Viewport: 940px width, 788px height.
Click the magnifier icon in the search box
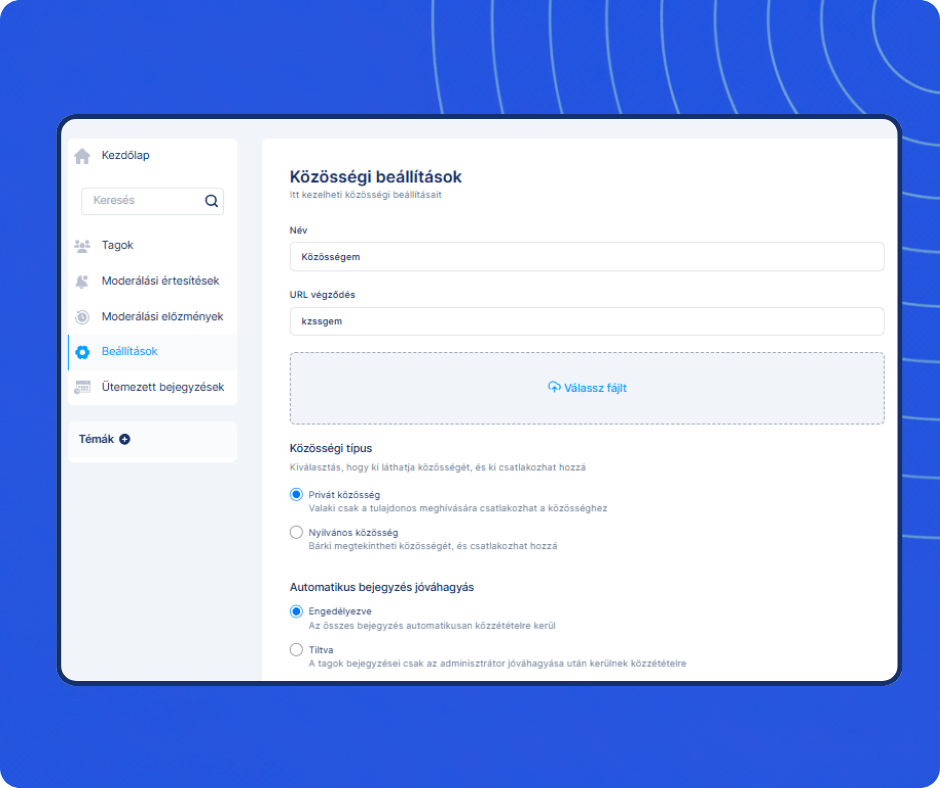211,201
